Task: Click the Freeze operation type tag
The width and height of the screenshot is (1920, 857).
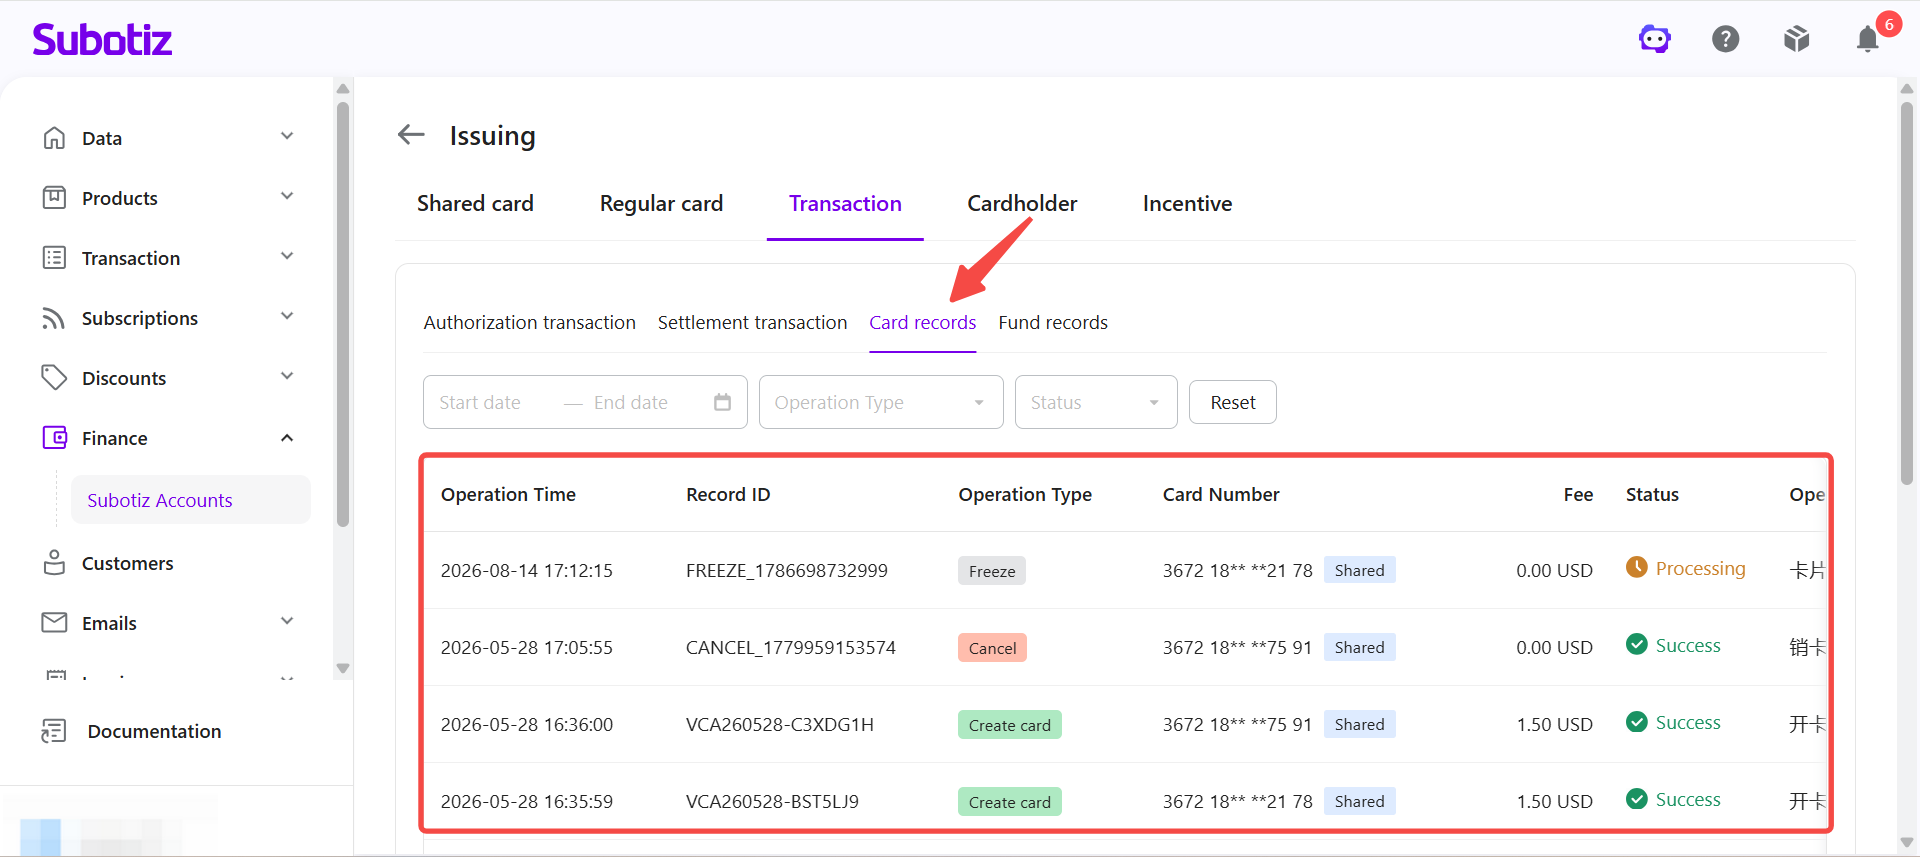Action: [x=992, y=571]
